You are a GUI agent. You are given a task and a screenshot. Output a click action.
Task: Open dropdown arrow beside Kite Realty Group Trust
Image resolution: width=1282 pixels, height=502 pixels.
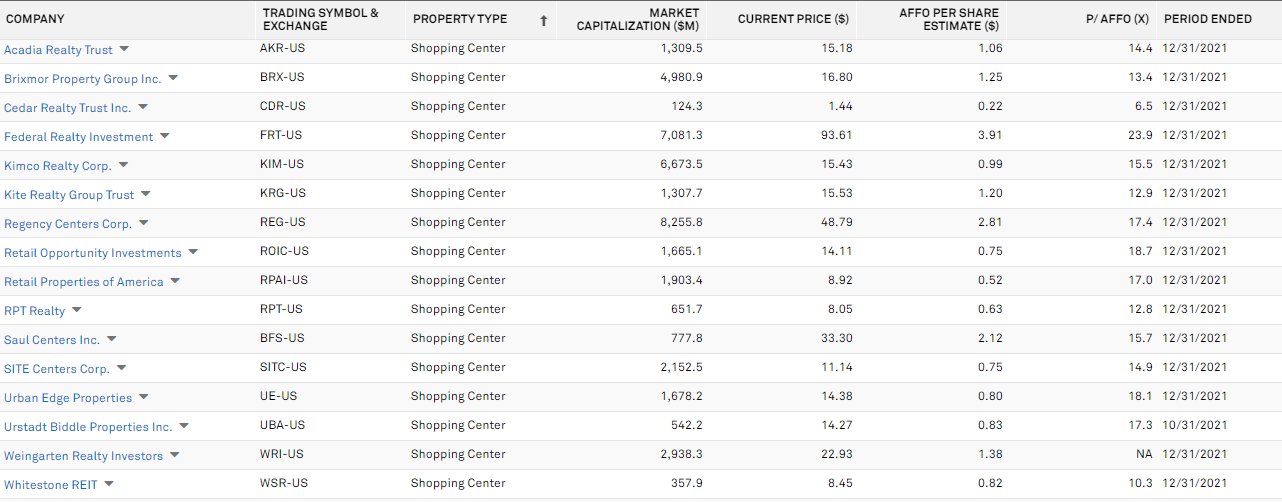tap(145, 194)
